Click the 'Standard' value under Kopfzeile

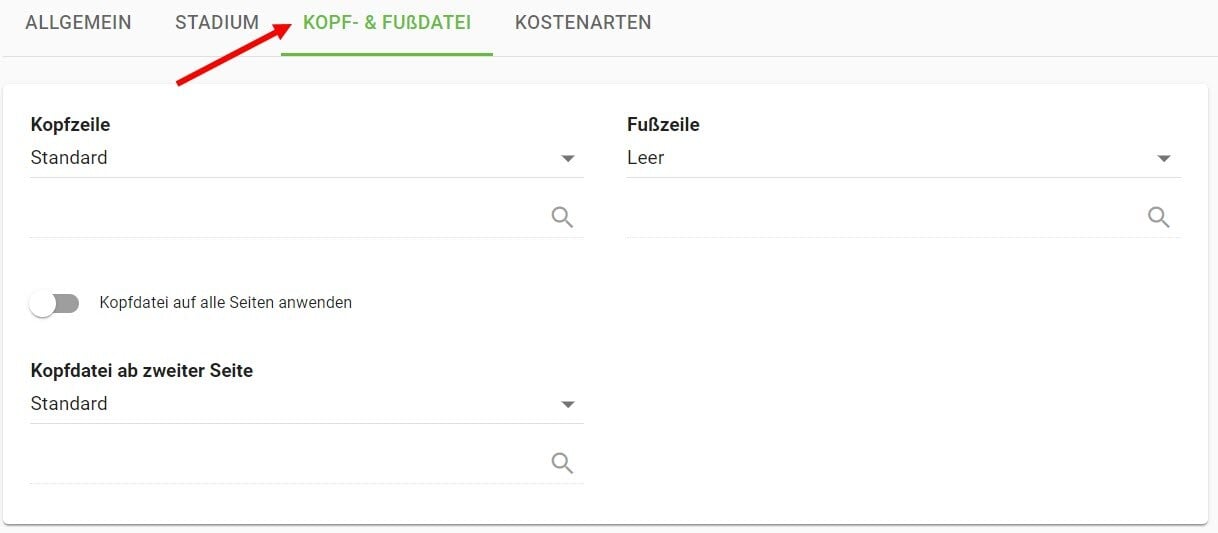coord(69,158)
